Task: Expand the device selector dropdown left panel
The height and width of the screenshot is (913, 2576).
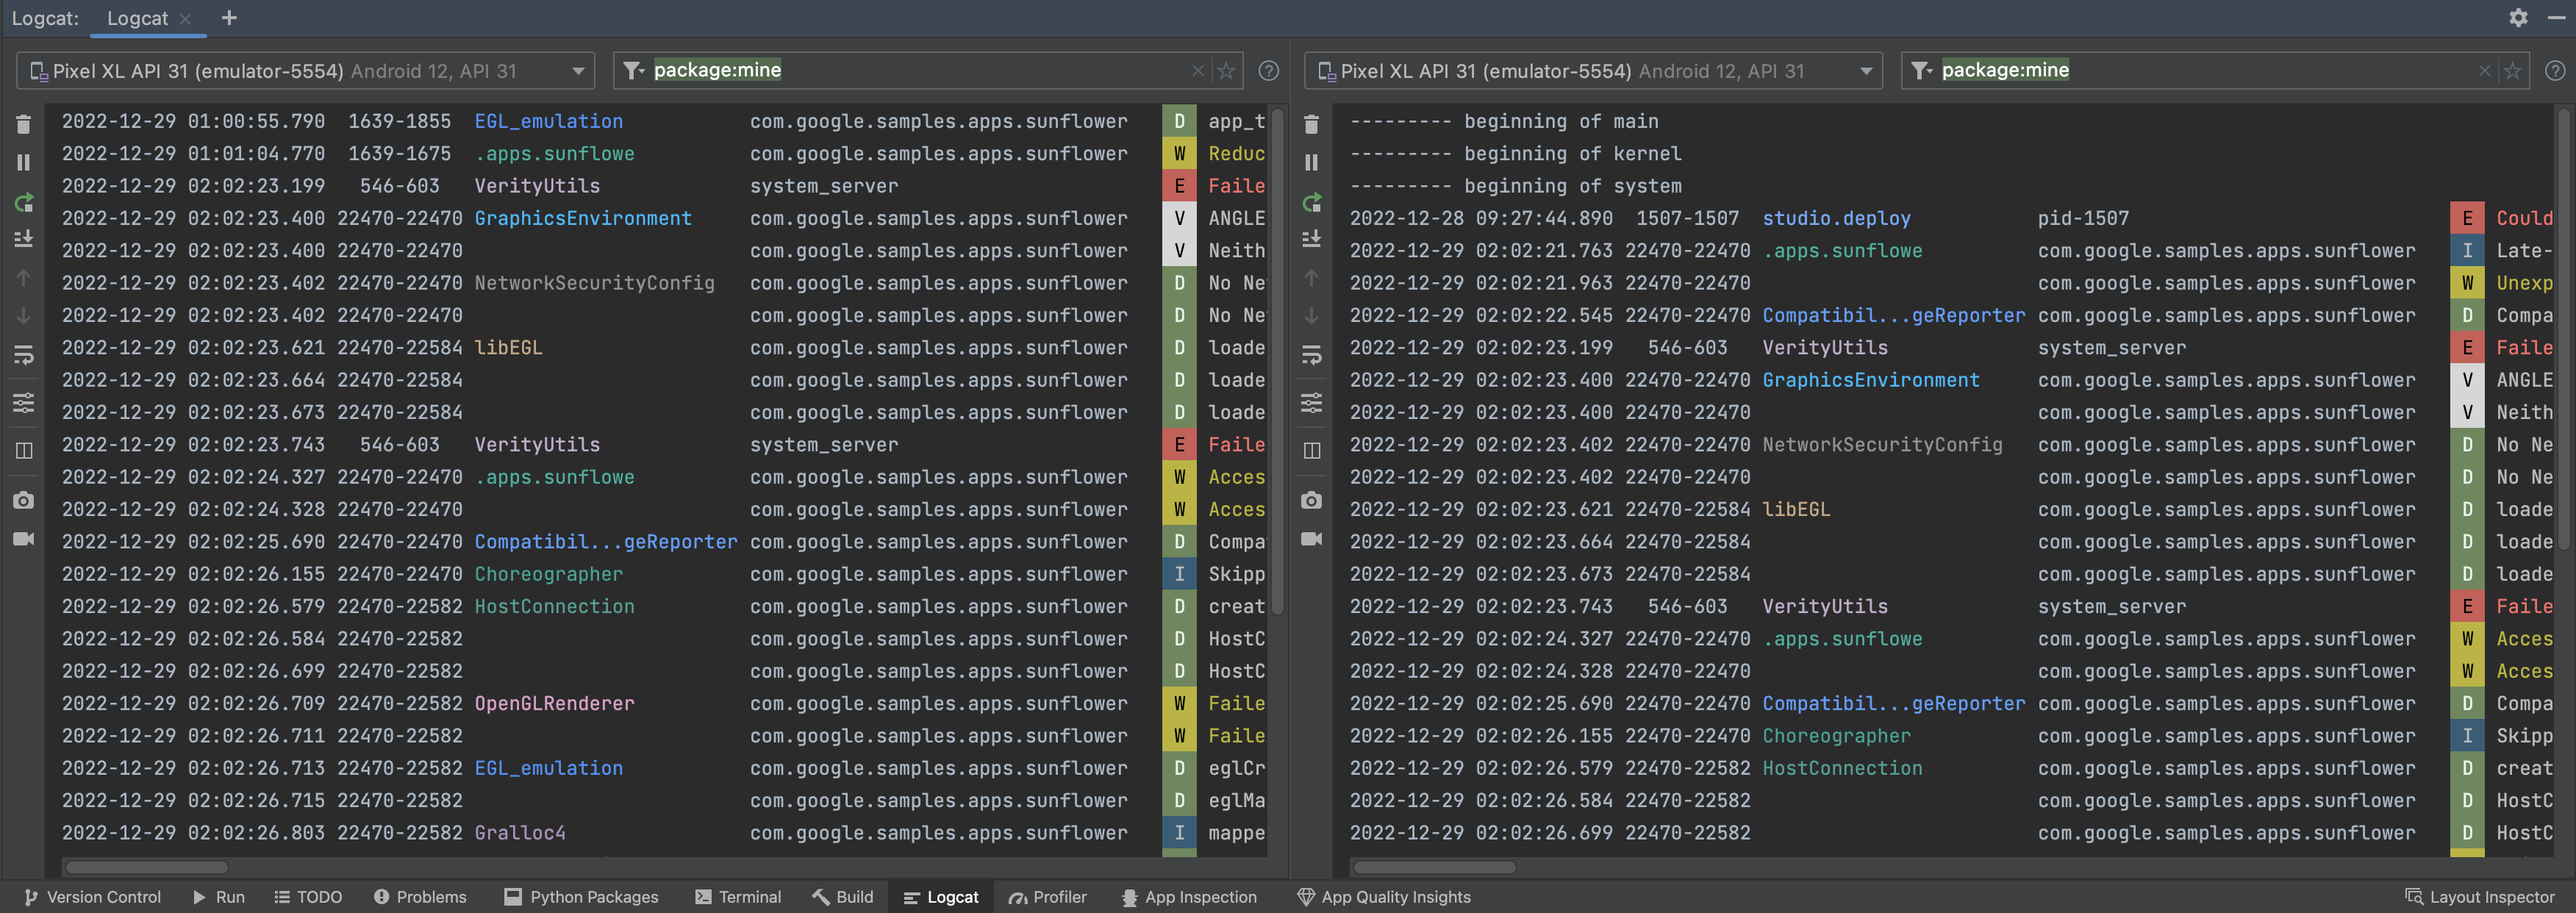Action: (x=573, y=72)
